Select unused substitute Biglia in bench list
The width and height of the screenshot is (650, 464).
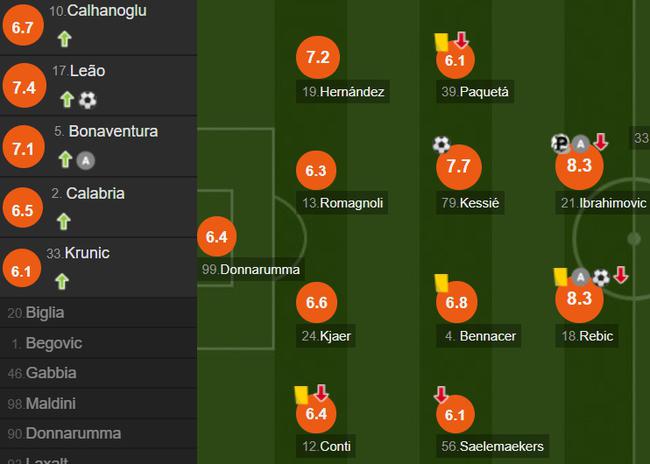point(98,313)
